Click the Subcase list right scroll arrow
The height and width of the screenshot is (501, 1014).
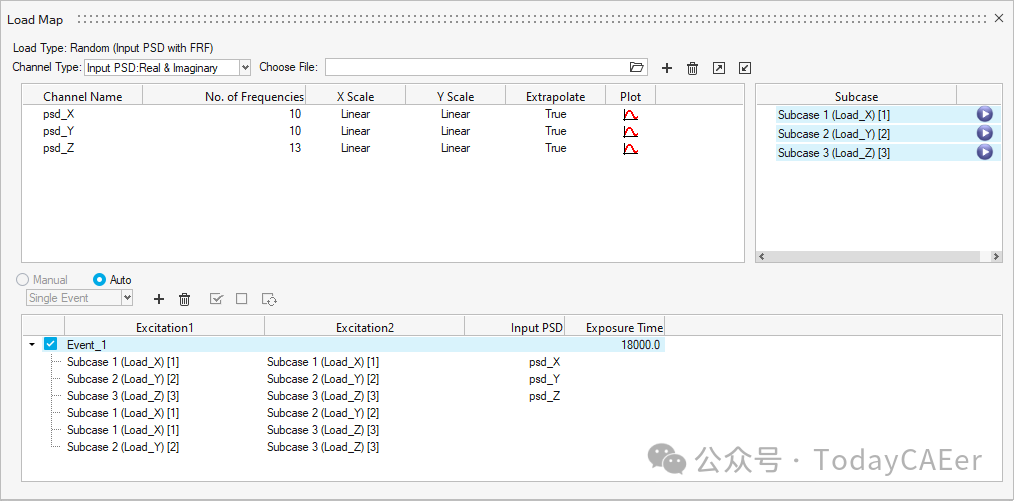pyautogui.click(x=997, y=257)
